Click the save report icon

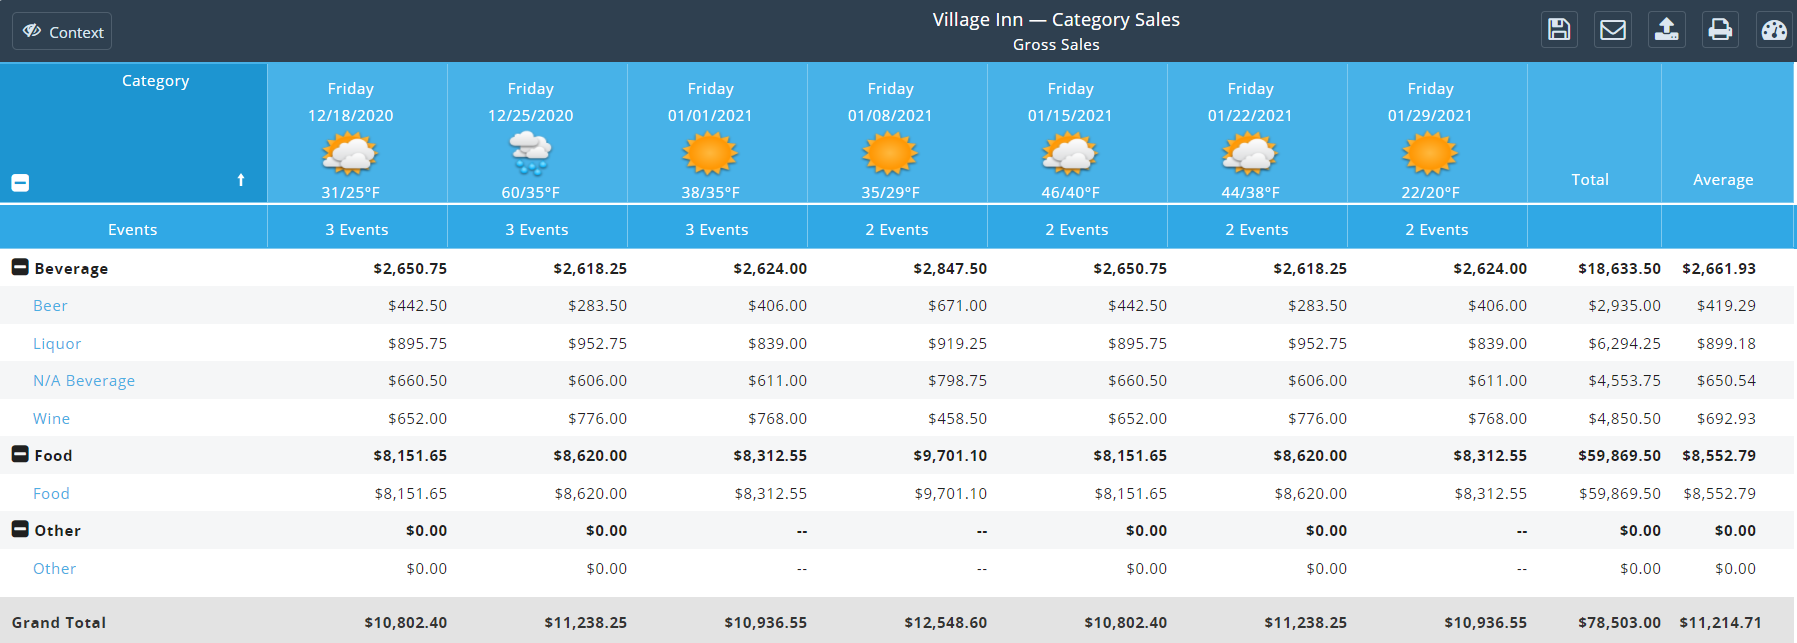(x=1559, y=30)
